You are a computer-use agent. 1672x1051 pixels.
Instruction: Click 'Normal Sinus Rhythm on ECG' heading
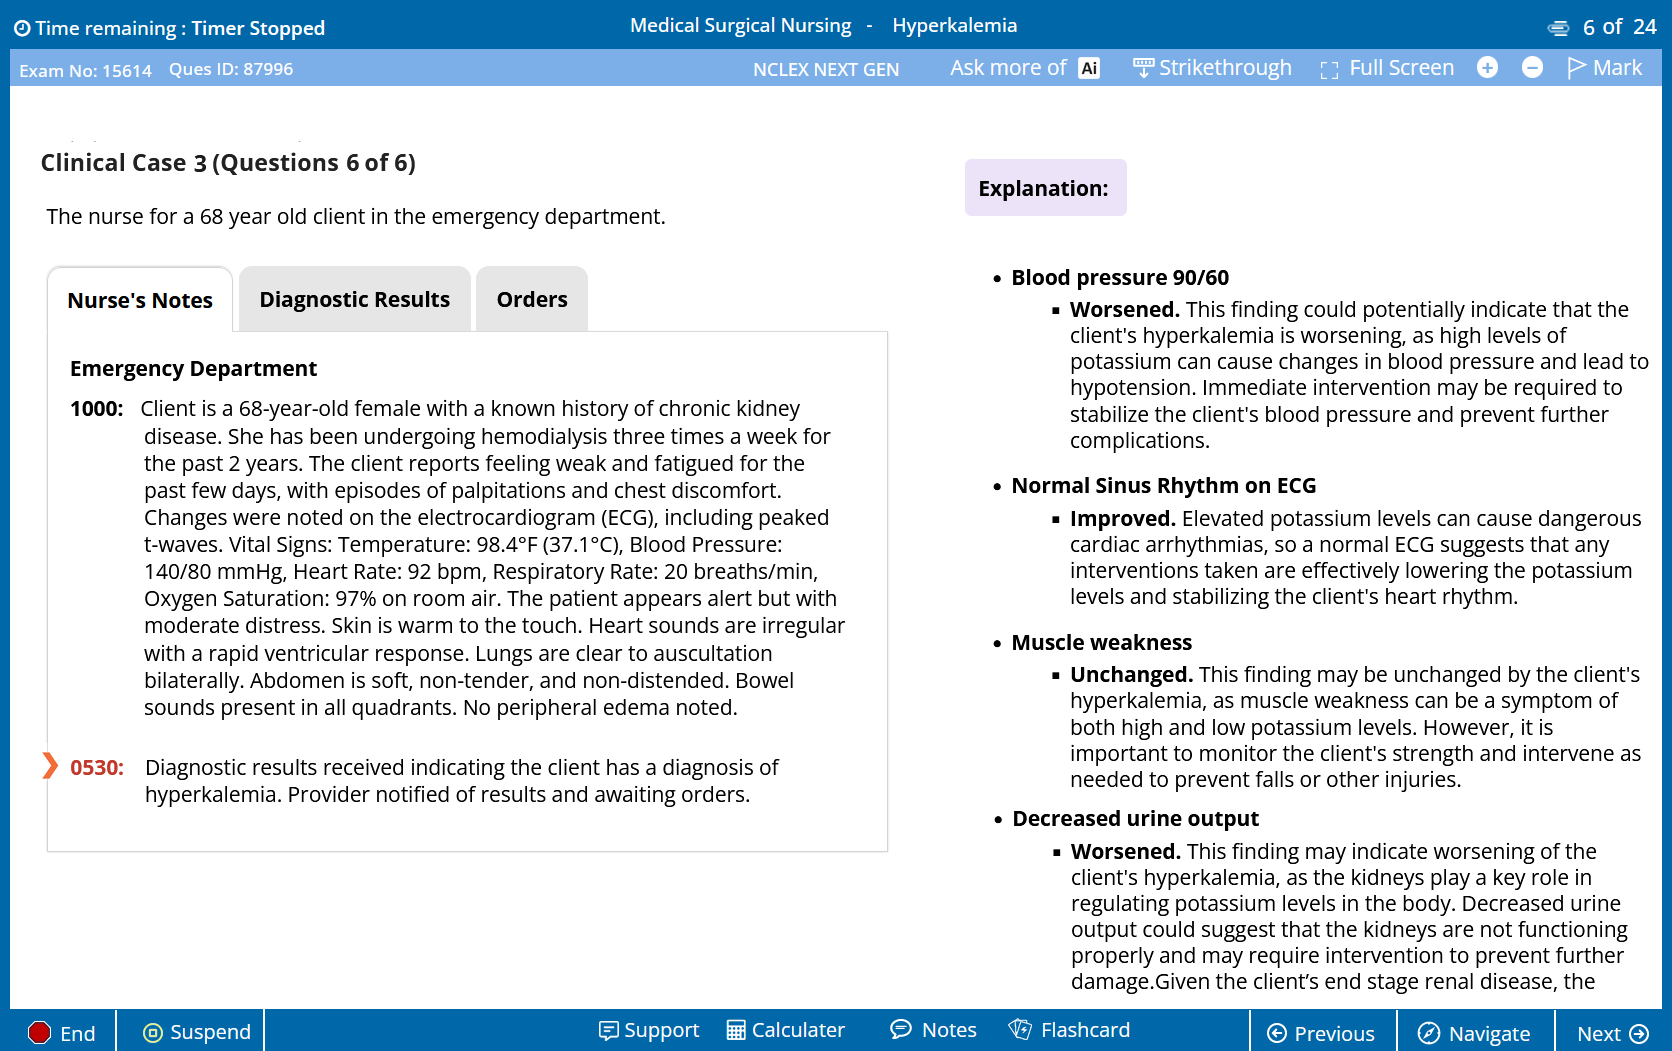pos(1164,486)
